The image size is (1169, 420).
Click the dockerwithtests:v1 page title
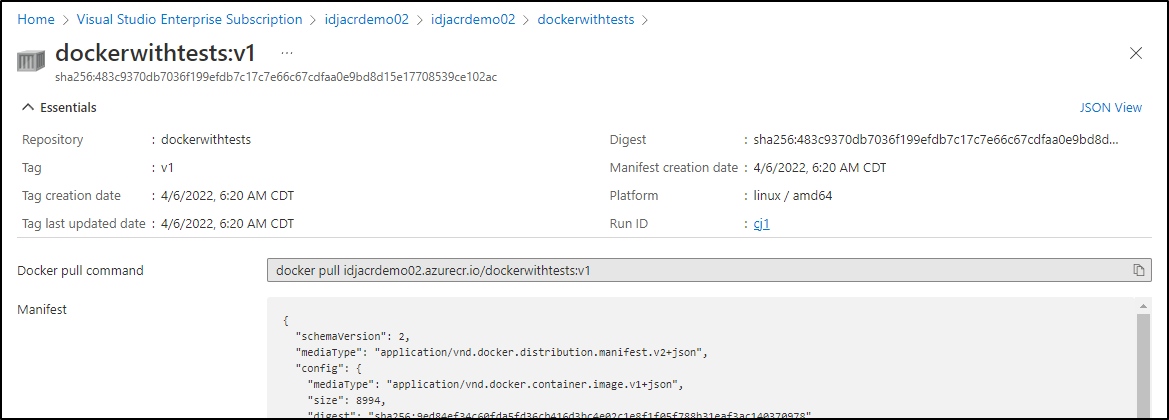(156, 53)
